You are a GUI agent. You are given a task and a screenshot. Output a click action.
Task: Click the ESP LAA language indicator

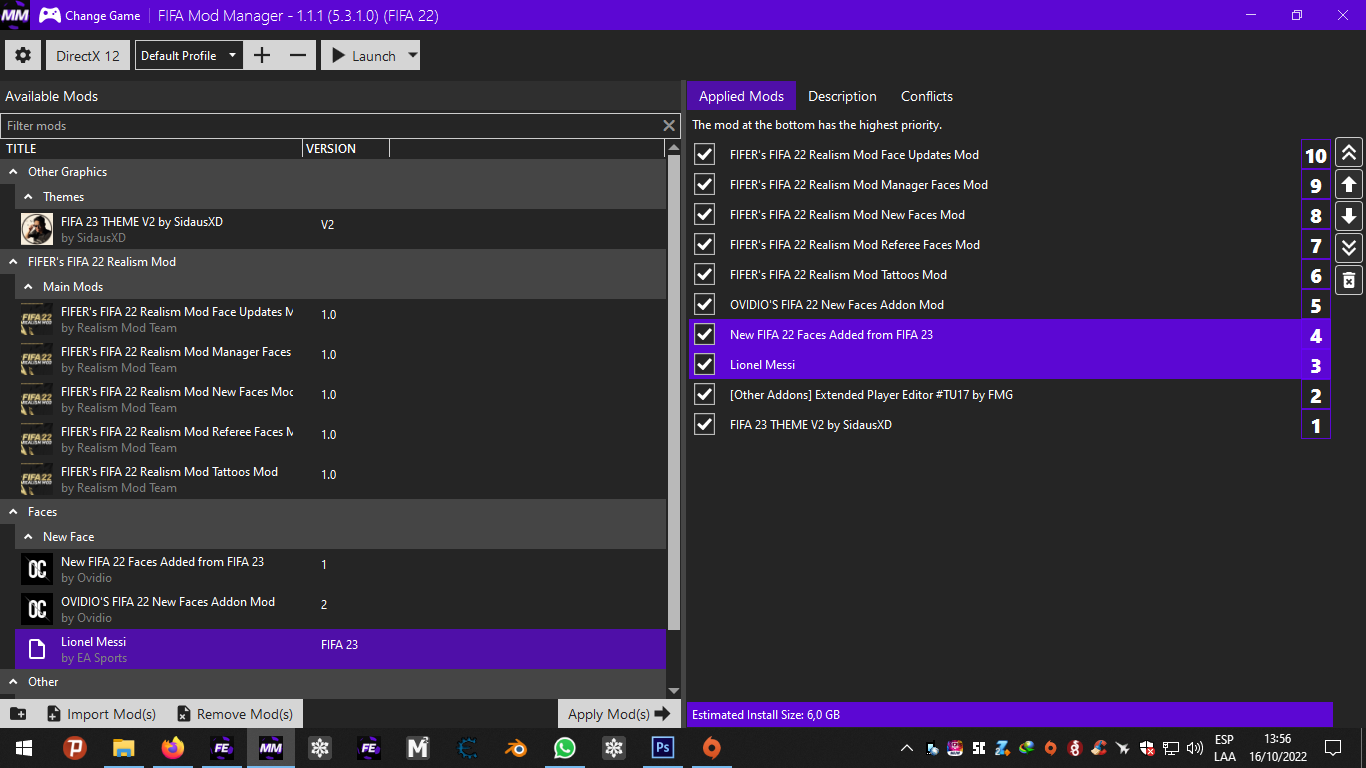1224,748
